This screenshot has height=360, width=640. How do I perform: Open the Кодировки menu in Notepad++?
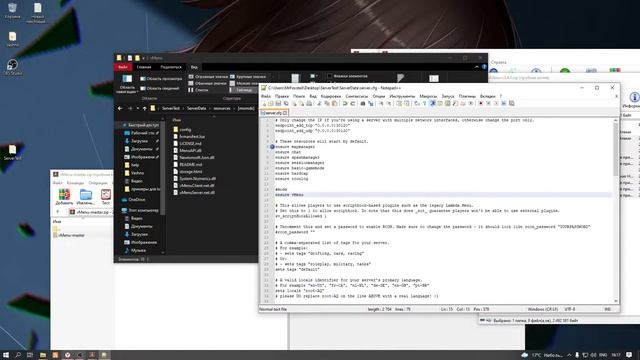331,96
